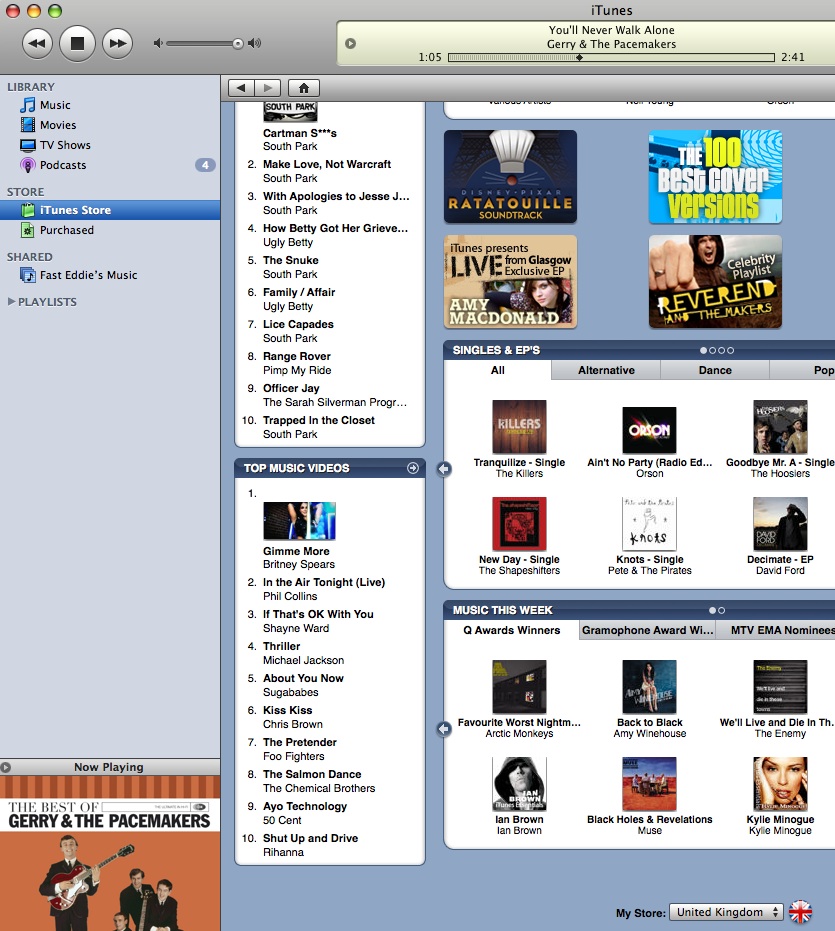Open Fast Eddie's Music shared library
This screenshot has height=931, width=835.
tap(88, 276)
